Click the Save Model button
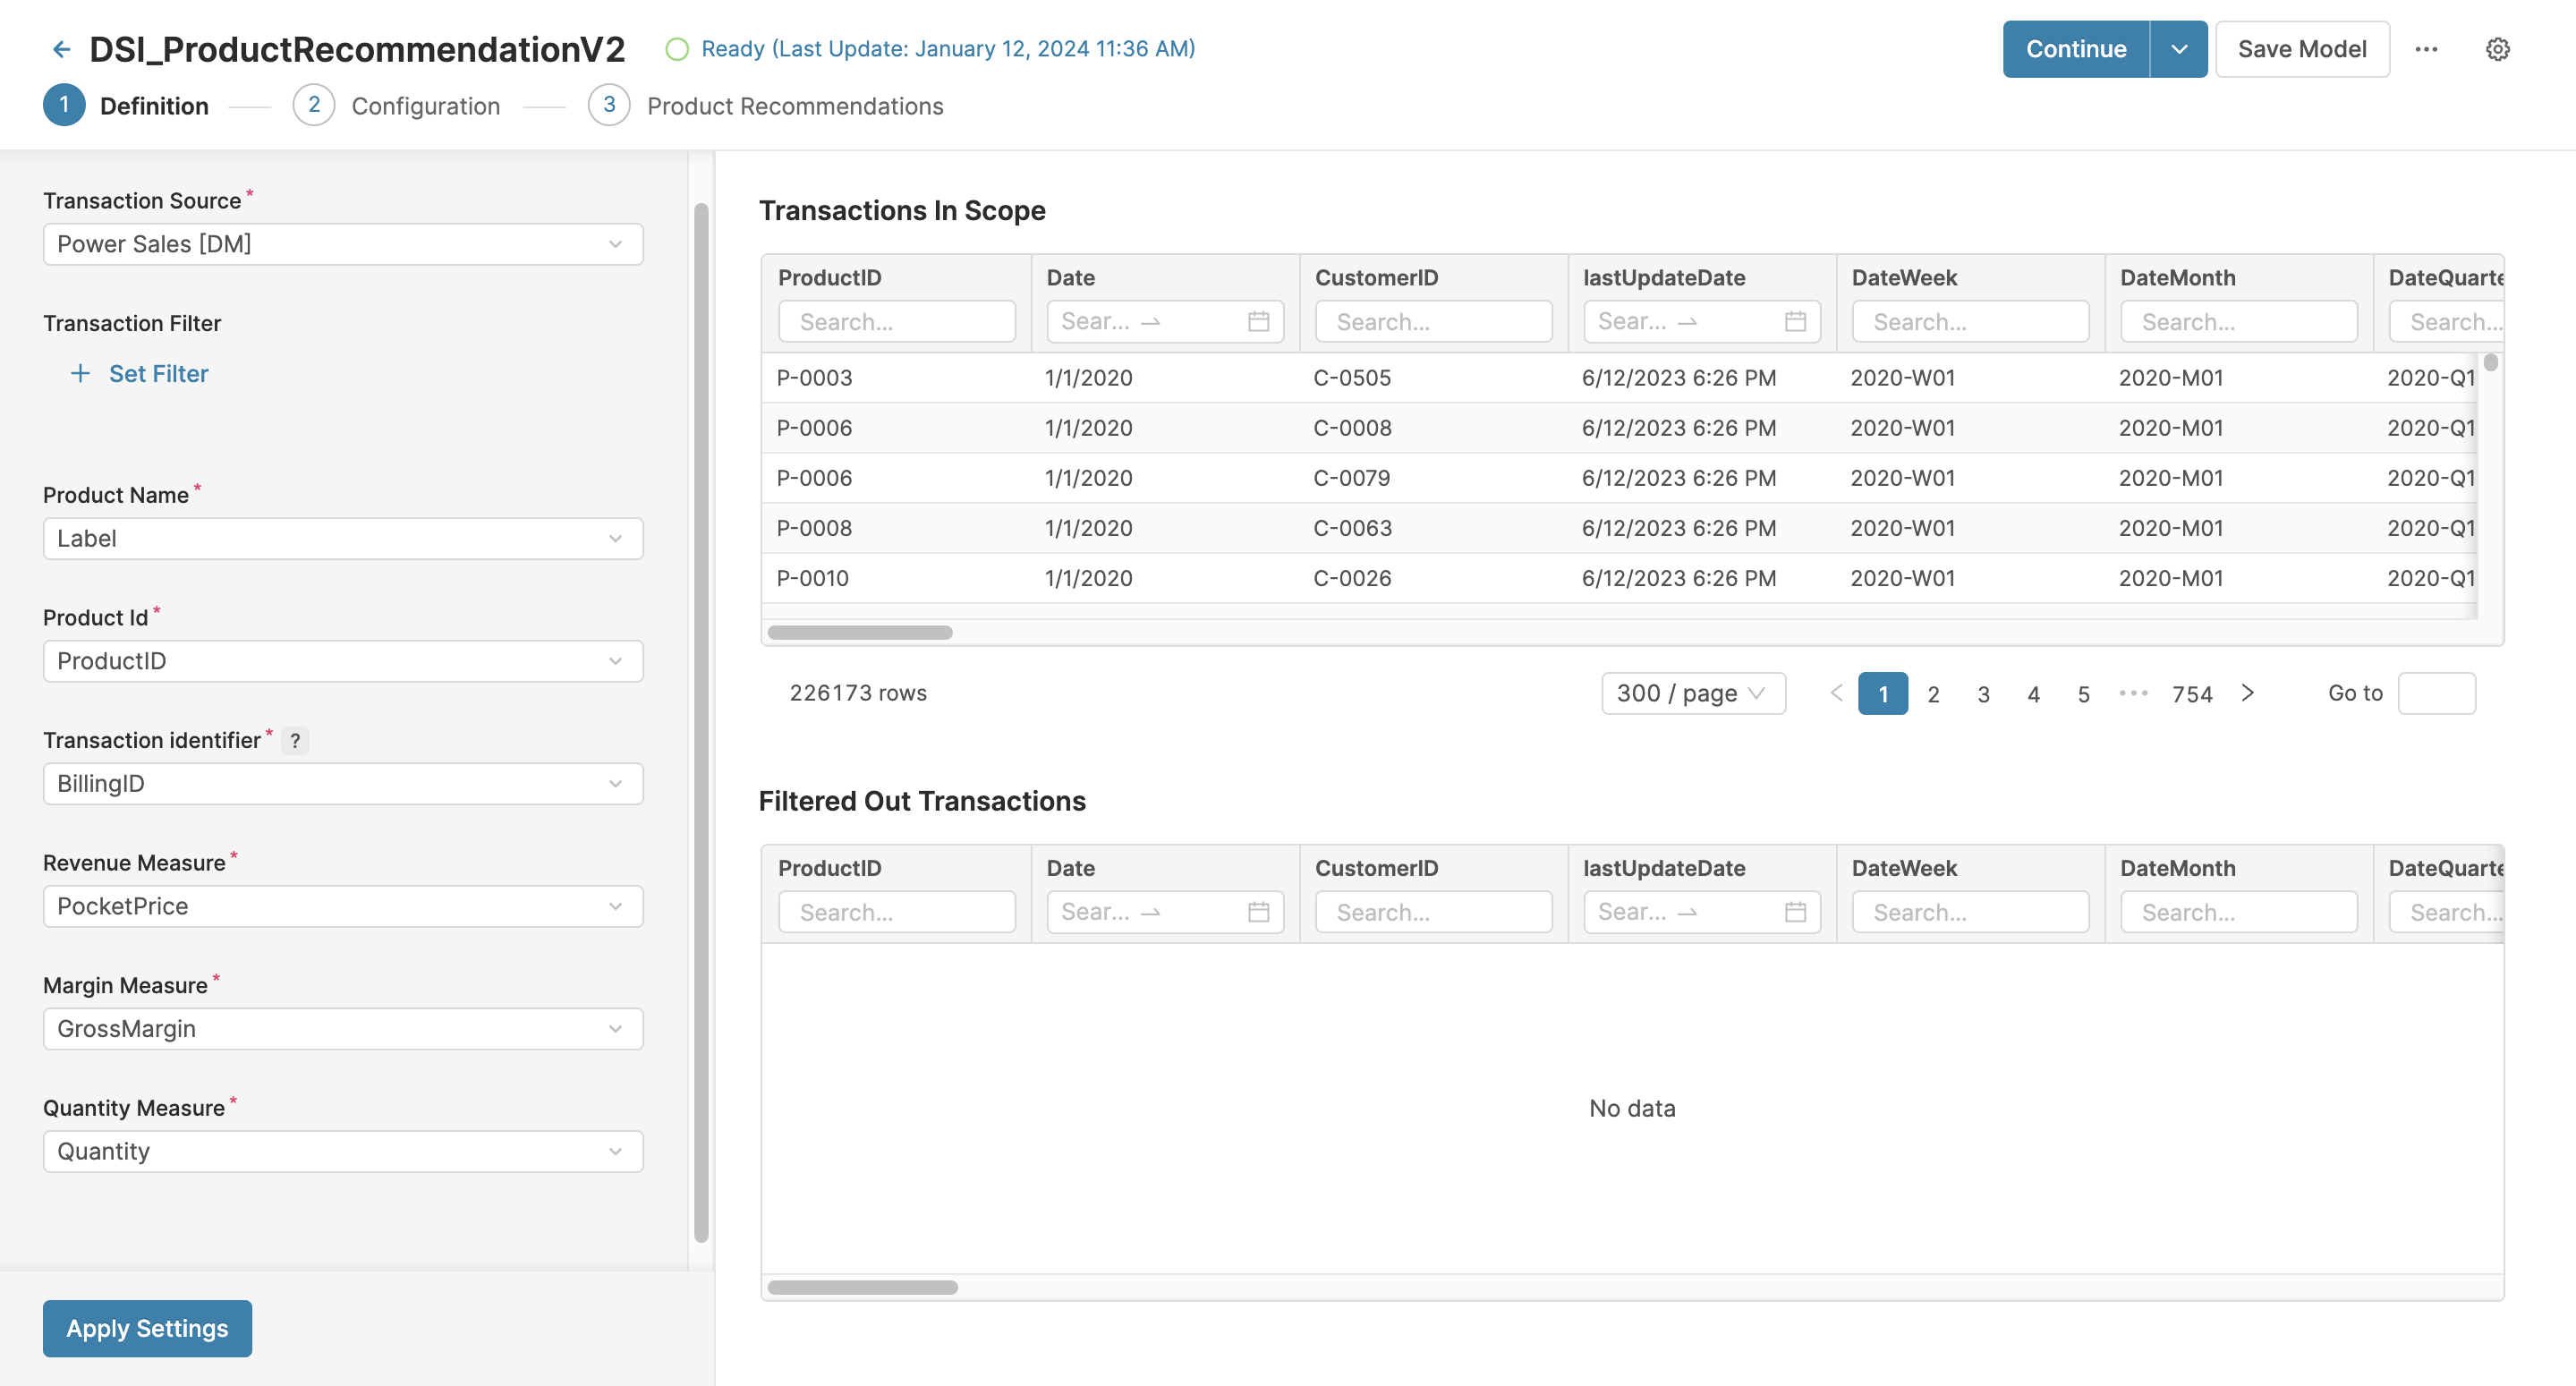The width and height of the screenshot is (2576, 1386). pyautogui.click(x=2301, y=48)
